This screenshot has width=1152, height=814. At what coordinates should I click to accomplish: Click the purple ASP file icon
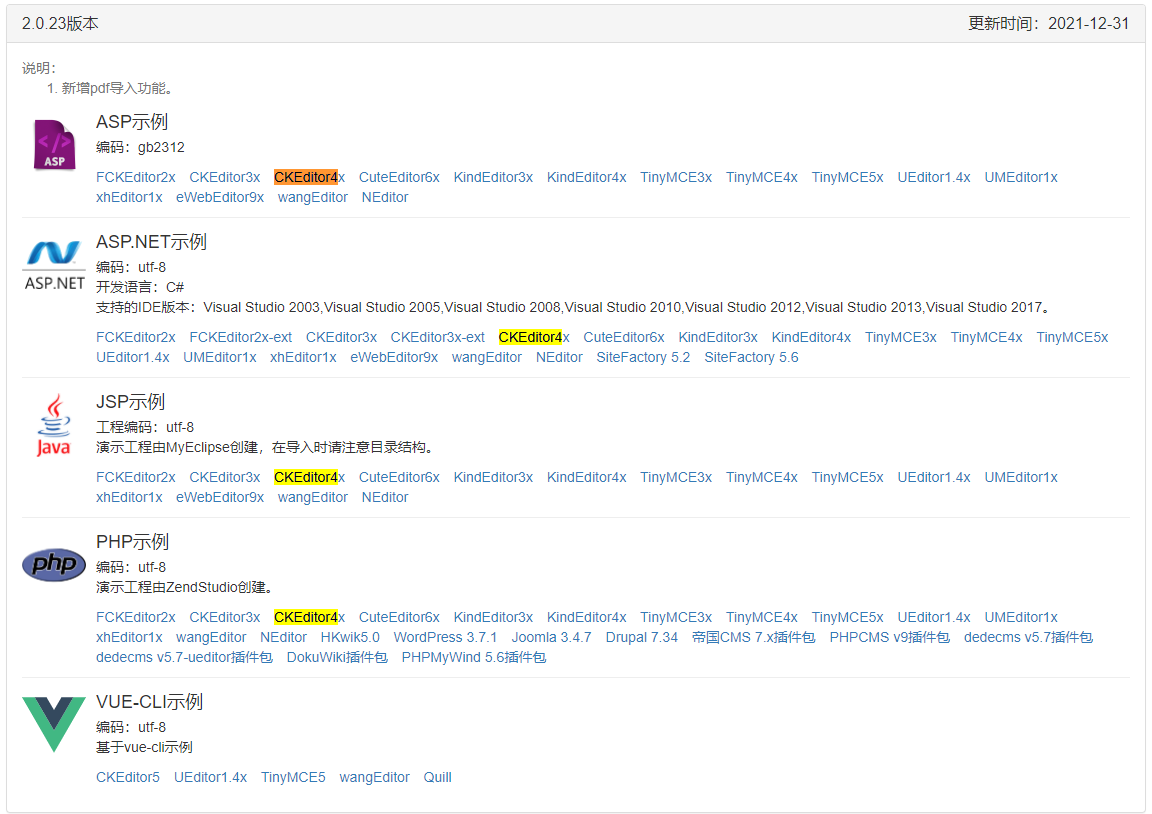pyautogui.click(x=53, y=144)
